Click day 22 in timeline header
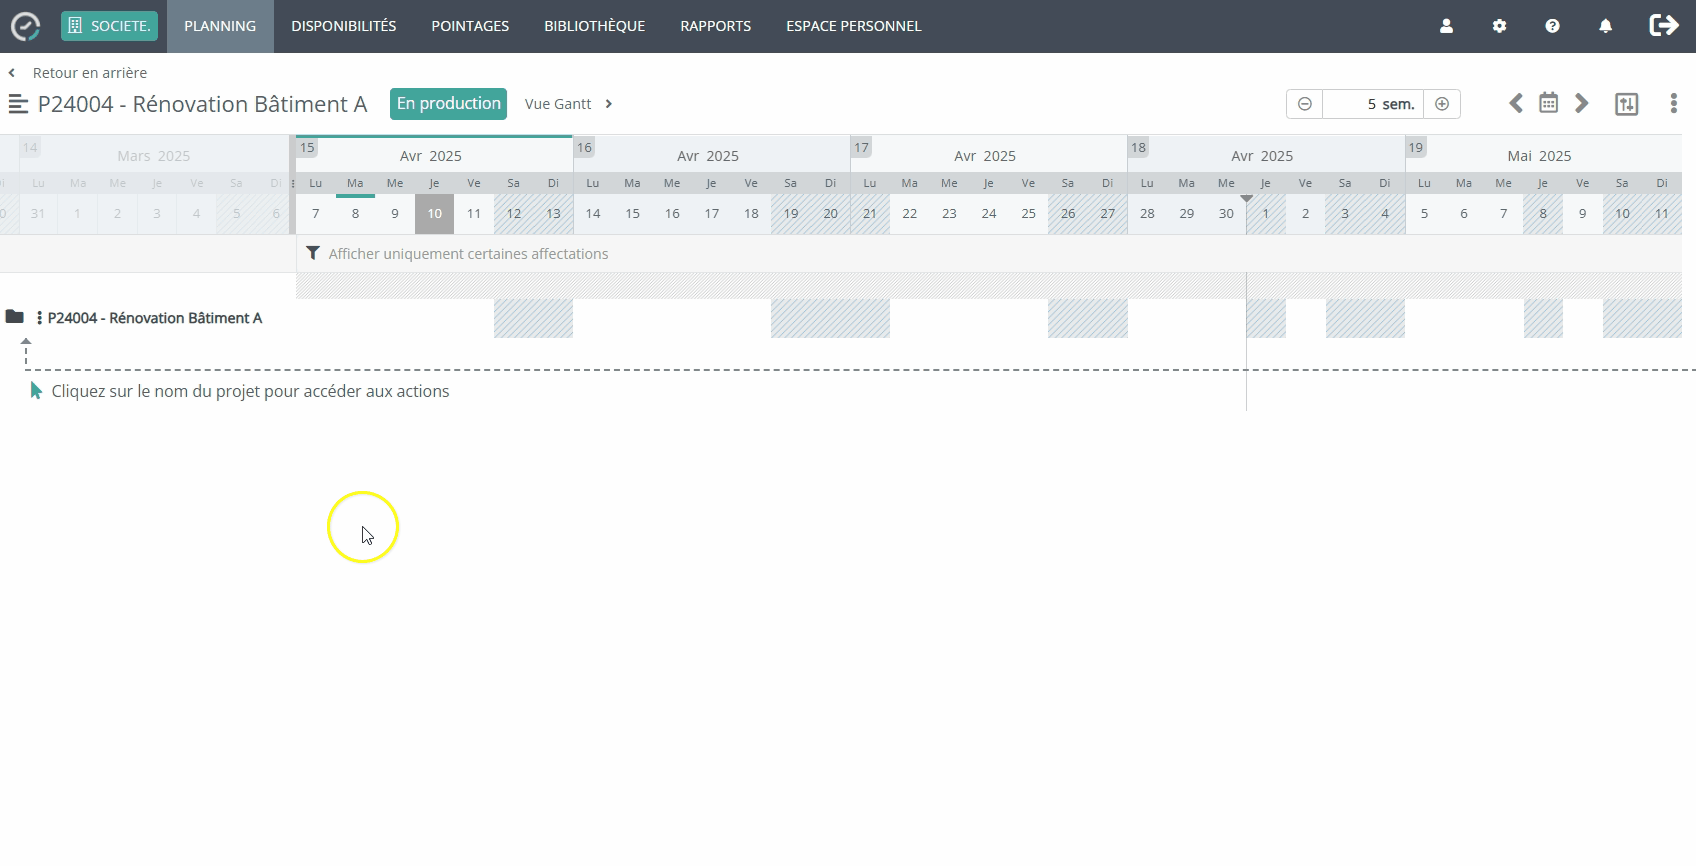1696x866 pixels. tap(909, 214)
